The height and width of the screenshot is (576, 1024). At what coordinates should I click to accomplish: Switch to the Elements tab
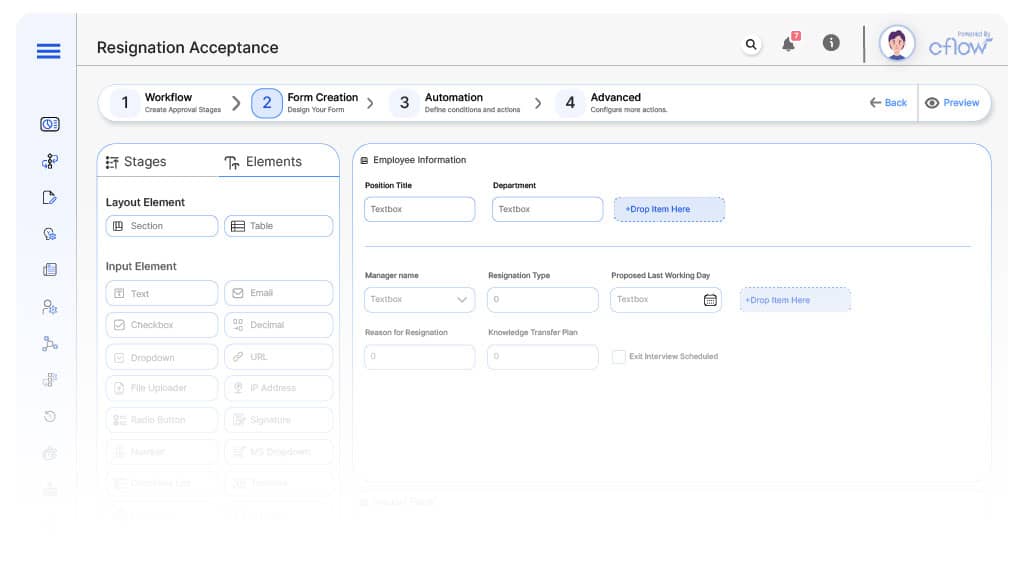[x=263, y=162]
